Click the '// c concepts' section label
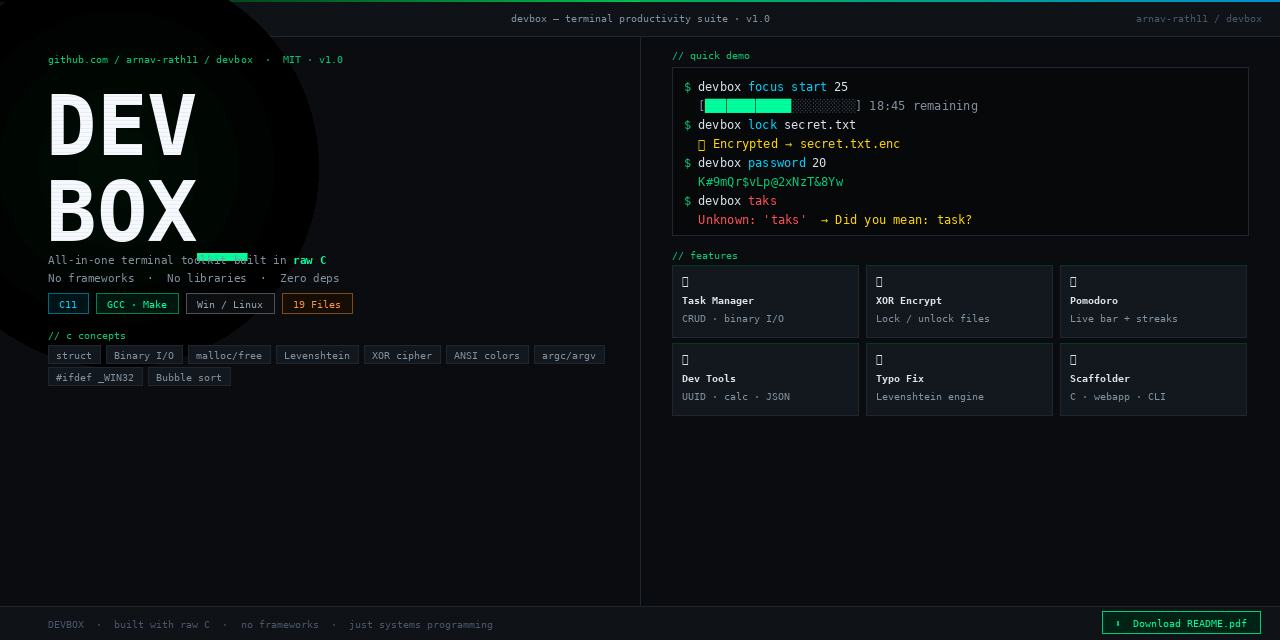The image size is (1280, 640). pyautogui.click(x=87, y=336)
